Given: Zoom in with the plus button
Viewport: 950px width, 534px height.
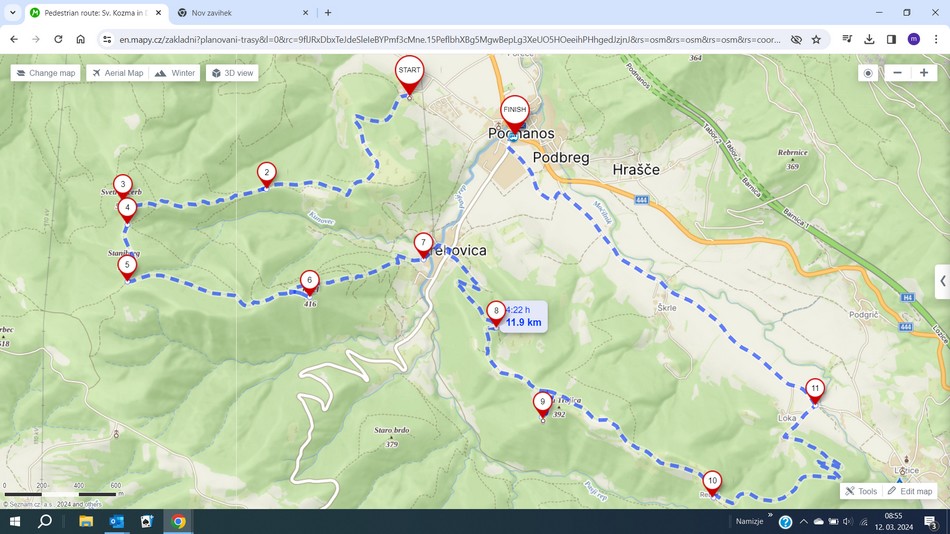Looking at the screenshot, I should [924, 73].
